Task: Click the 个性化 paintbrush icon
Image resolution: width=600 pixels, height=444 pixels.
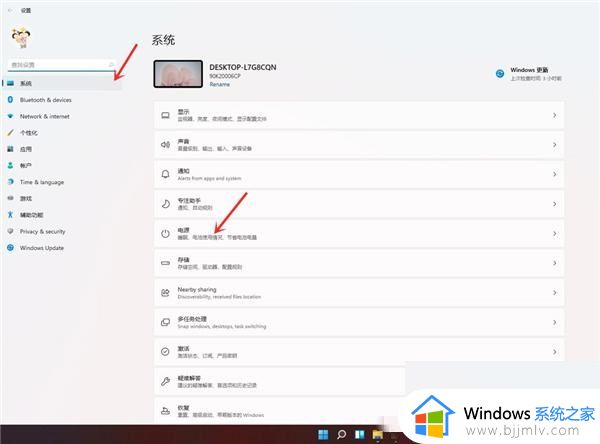Action: pyautogui.click(x=10, y=132)
